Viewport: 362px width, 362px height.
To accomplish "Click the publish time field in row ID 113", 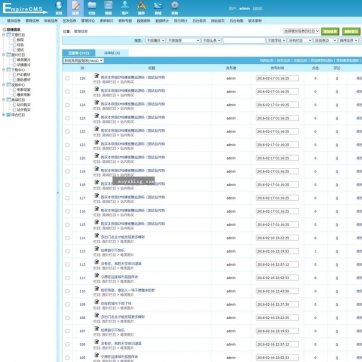I will [277, 251].
